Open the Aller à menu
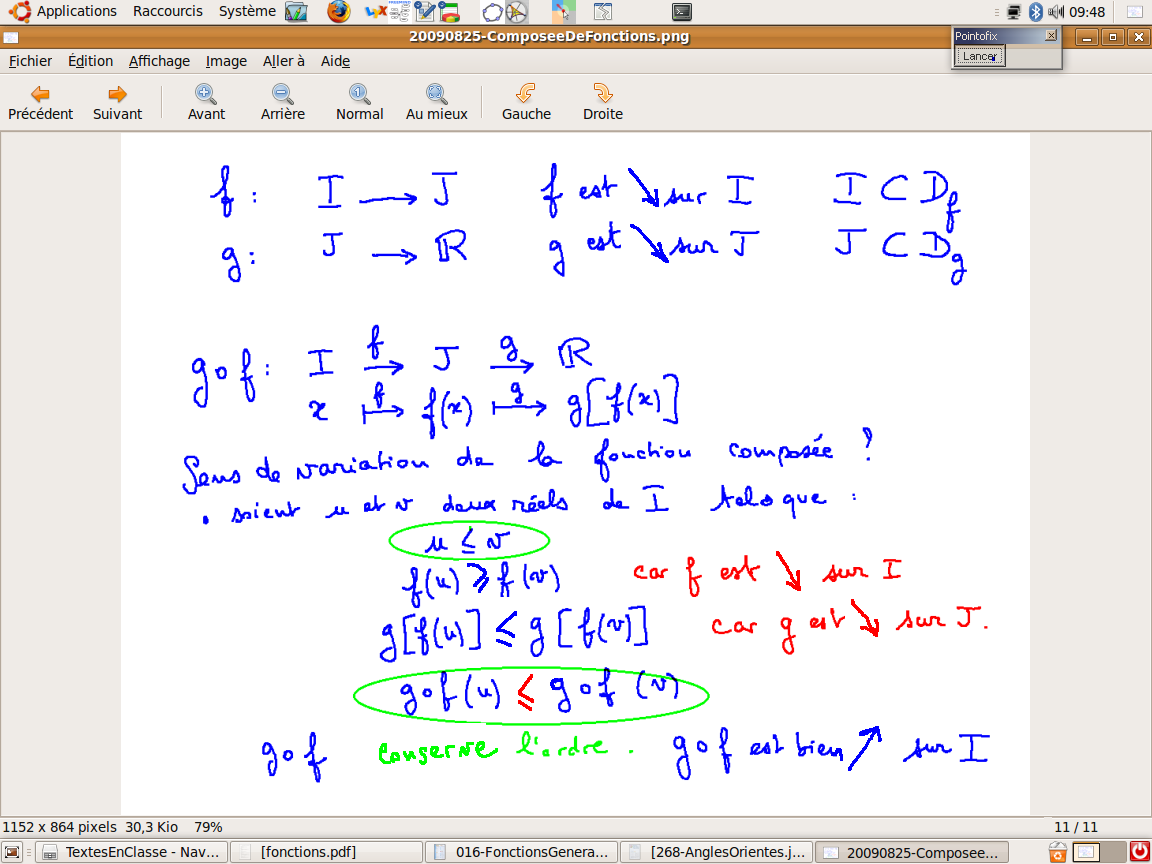 pos(284,61)
